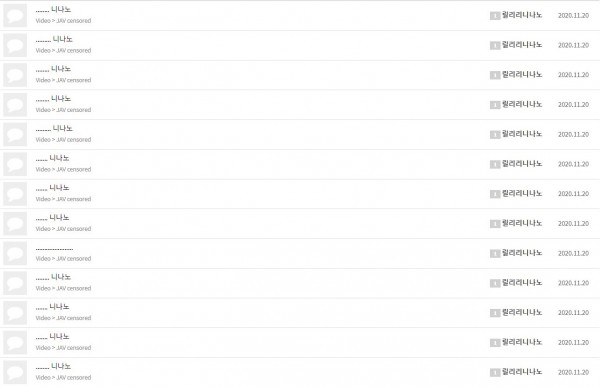Click the level 1 badge beside the dots-only post's author
Screen dimensions: 600x387
[x=495, y=253]
